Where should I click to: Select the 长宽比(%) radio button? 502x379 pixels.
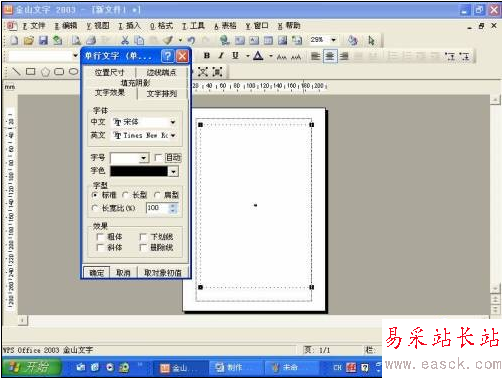[95, 208]
